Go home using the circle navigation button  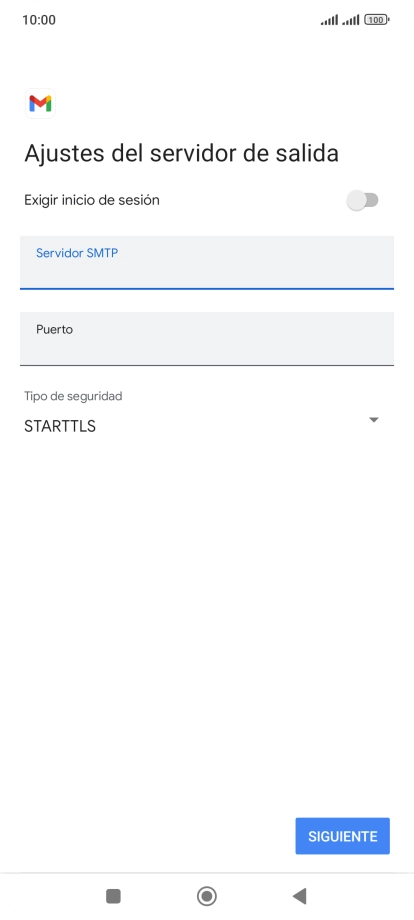click(207, 896)
